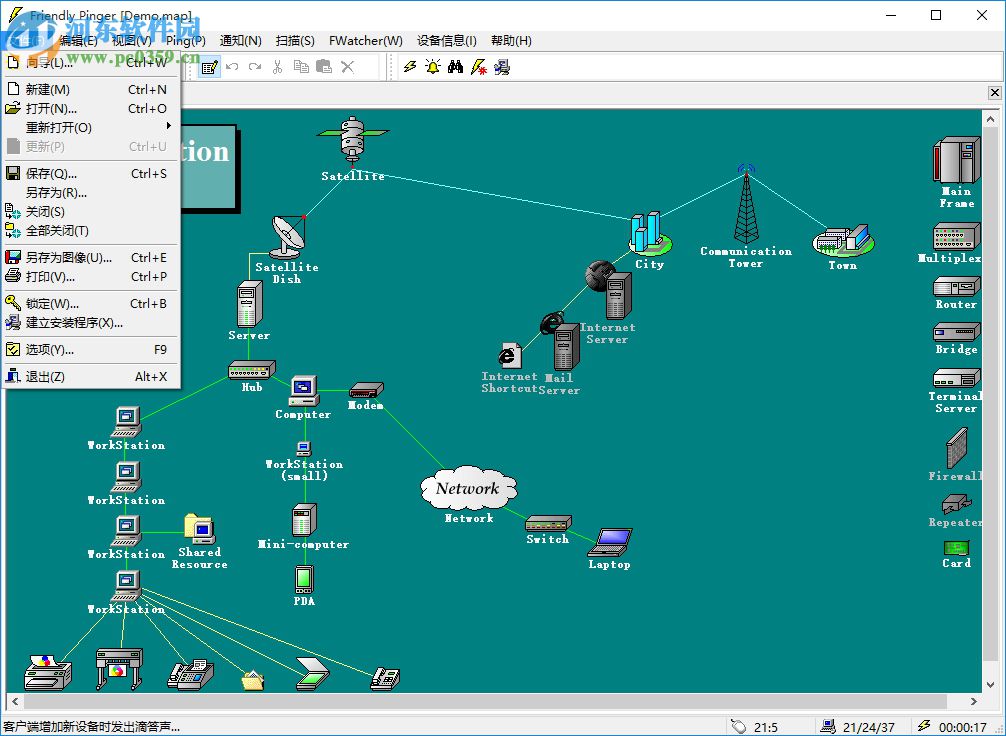Select the Network cloud icon

click(x=468, y=488)
